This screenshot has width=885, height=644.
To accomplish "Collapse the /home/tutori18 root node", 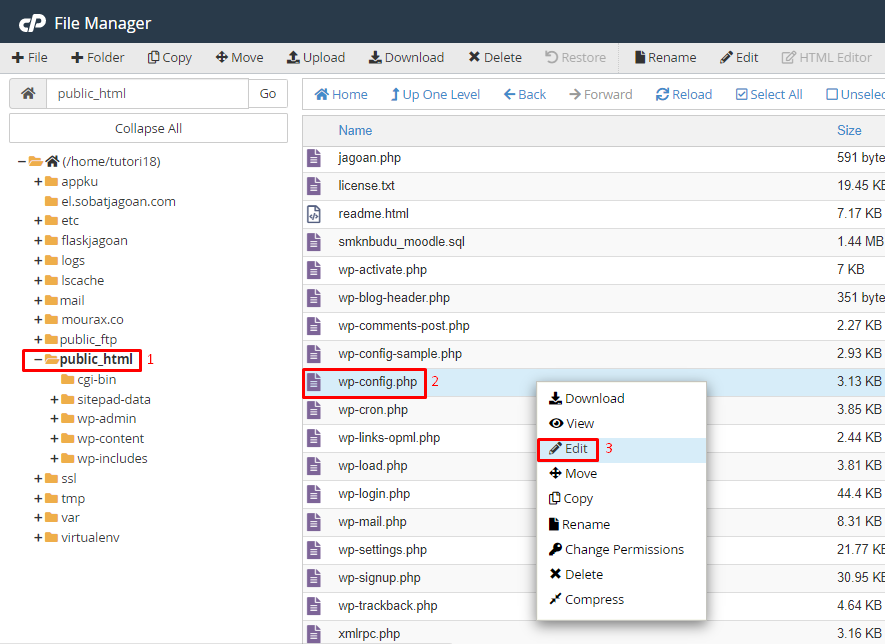I will pyautogui.click(x=21, y=161).
